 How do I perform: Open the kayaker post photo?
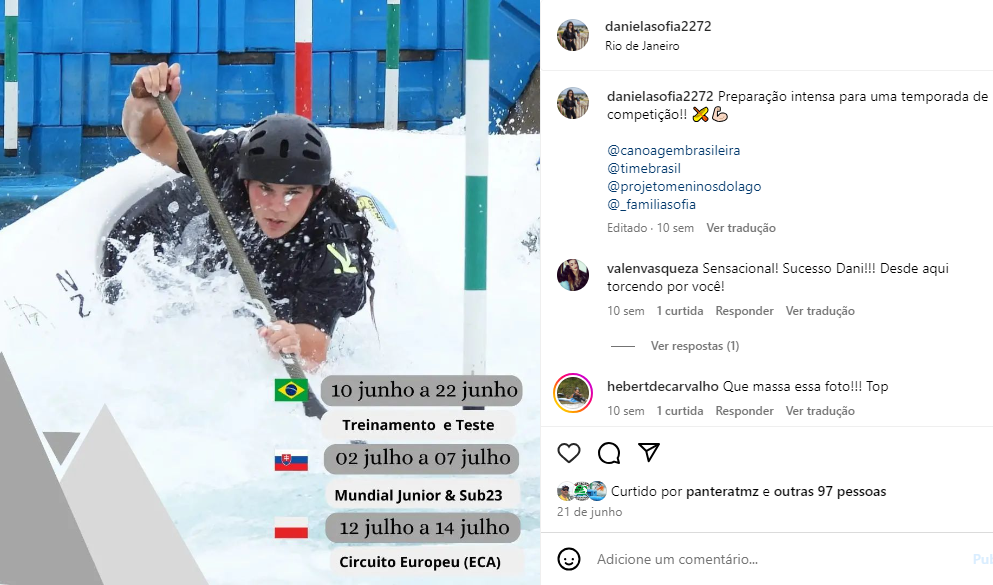pyautogui.click(x=270, y=292)
